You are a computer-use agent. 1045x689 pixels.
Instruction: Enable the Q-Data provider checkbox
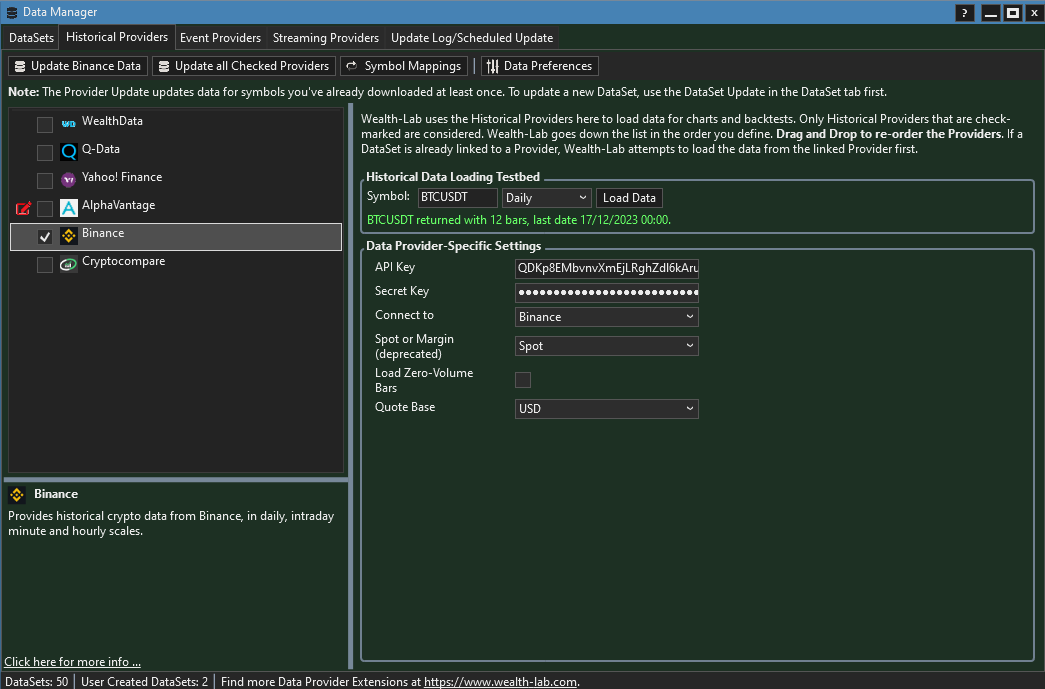pyautogui.click(x=45, y=153)
